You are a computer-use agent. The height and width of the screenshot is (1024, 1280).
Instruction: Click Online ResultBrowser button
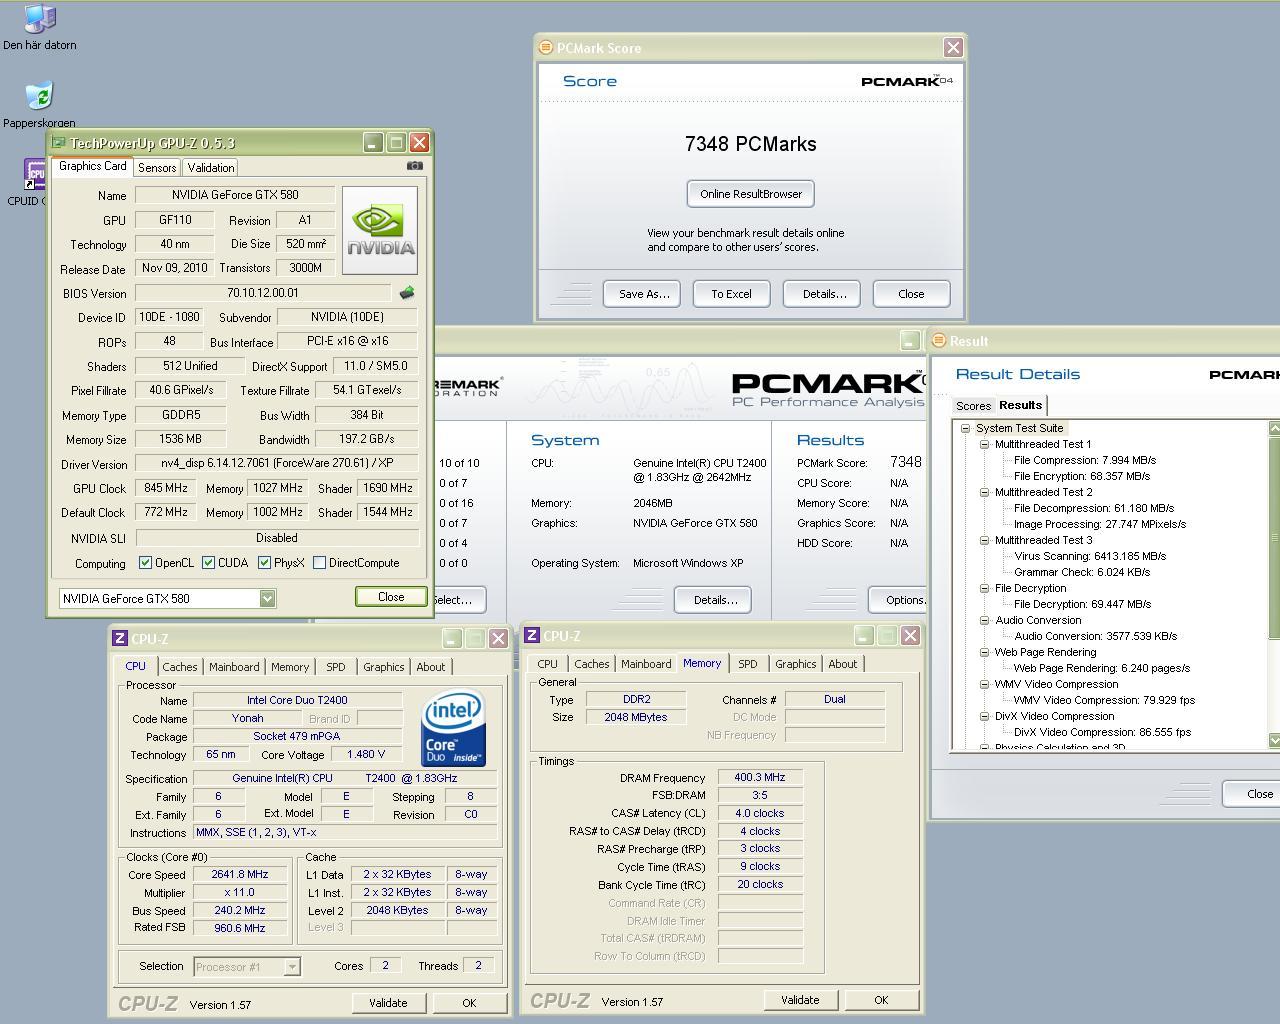point(751,194)
